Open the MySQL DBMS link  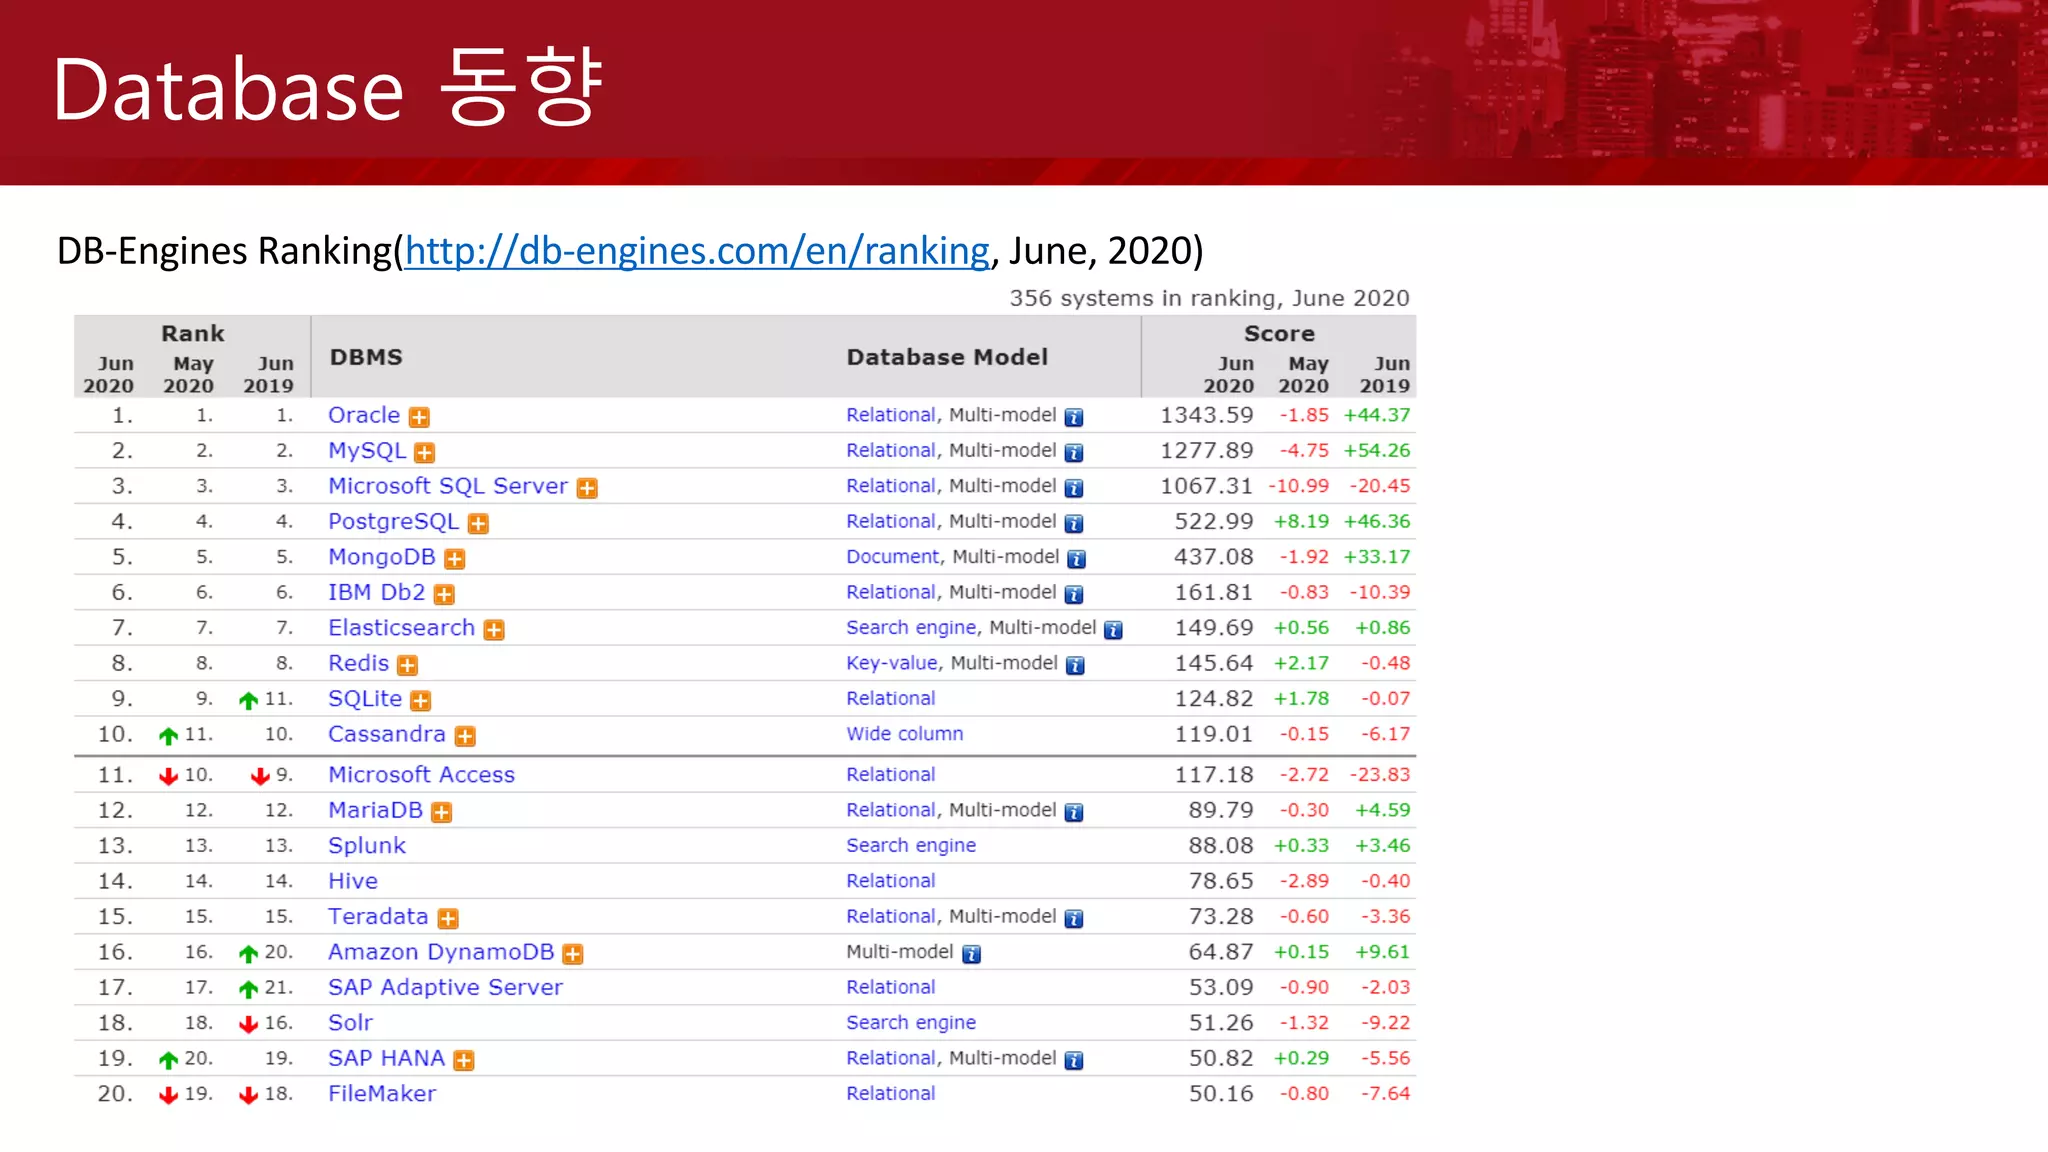(367, 451)
